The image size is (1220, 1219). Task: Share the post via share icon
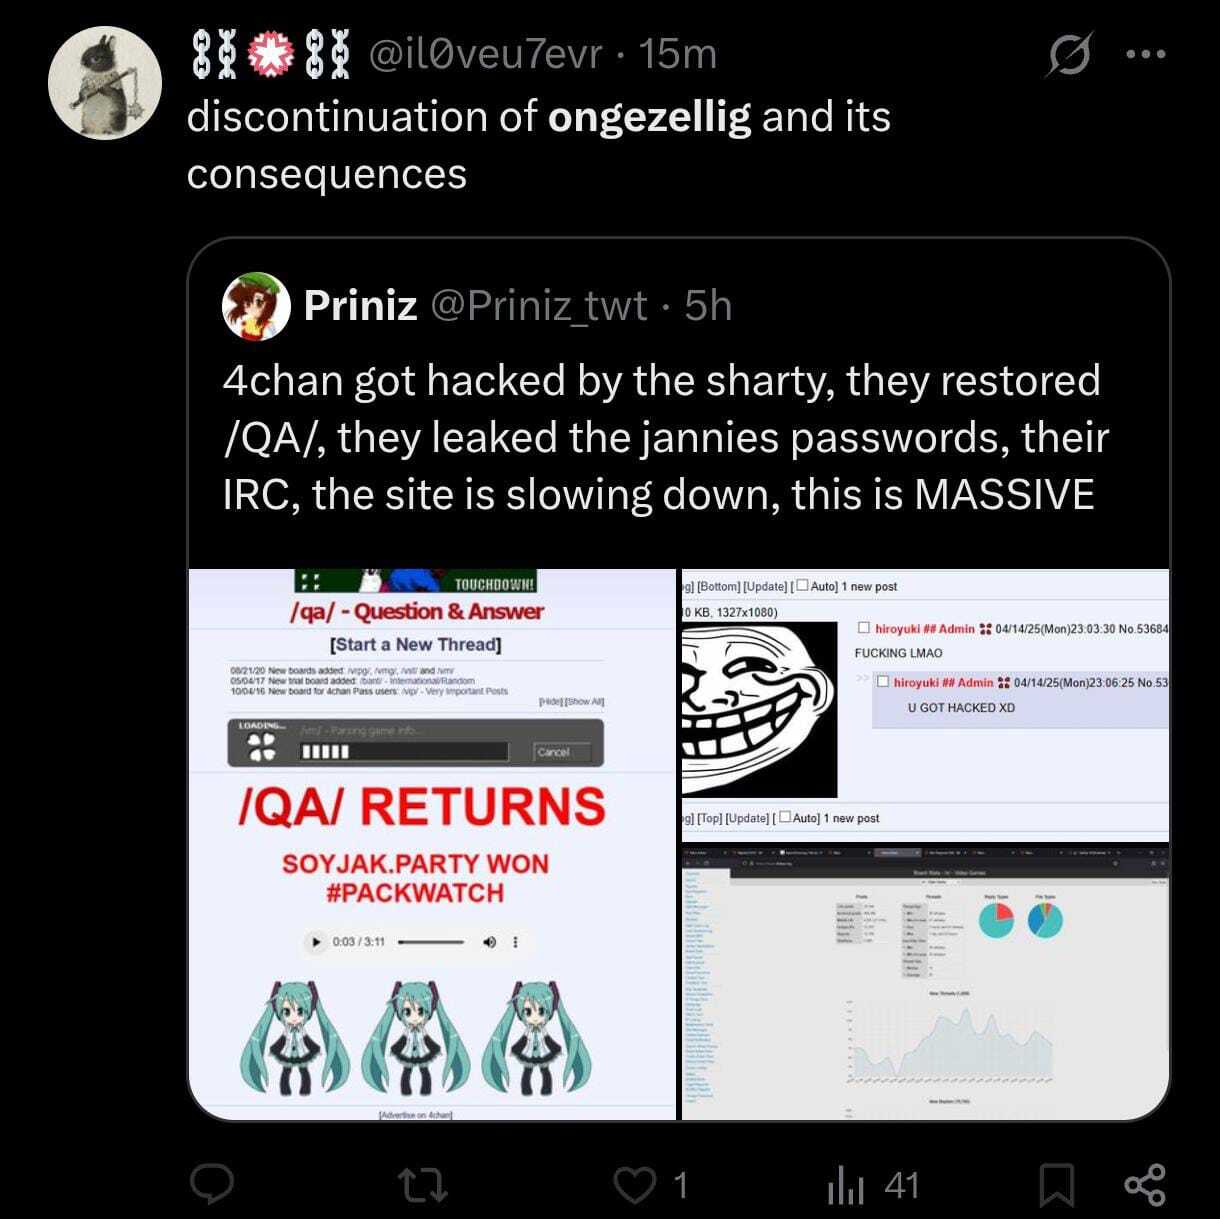1145,1185
